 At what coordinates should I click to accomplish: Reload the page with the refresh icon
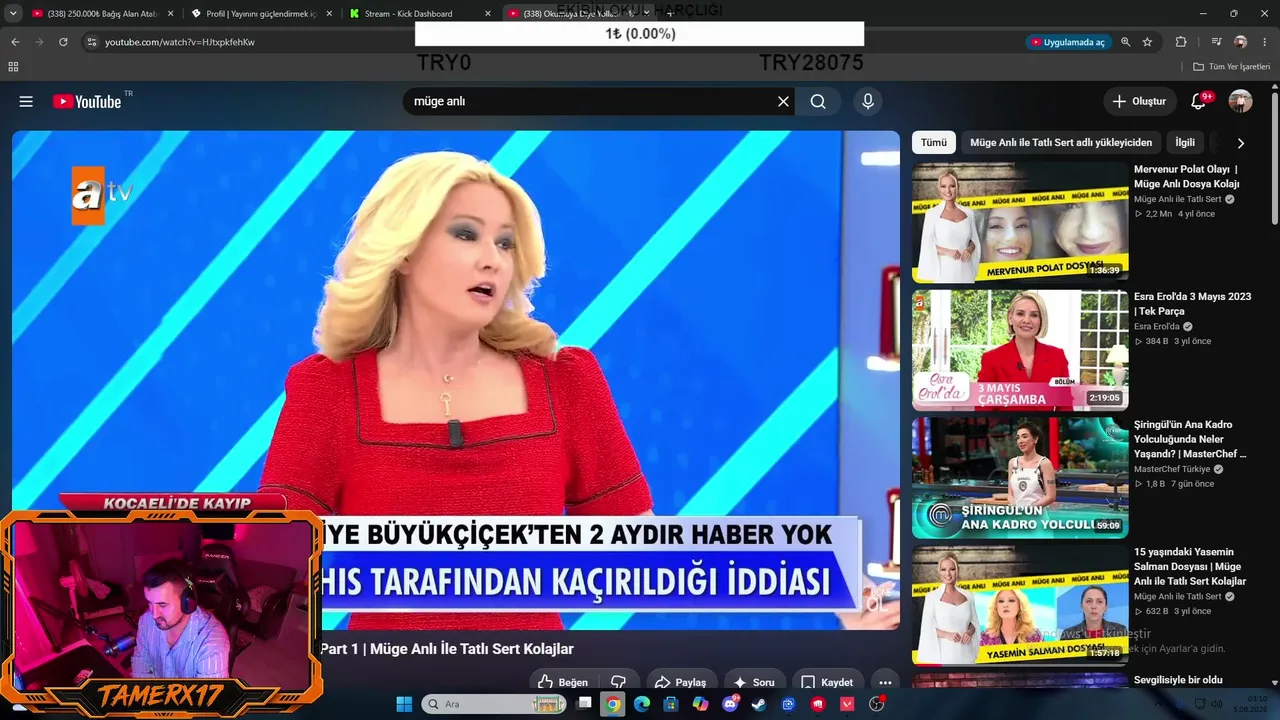click(x=63, y=42)
